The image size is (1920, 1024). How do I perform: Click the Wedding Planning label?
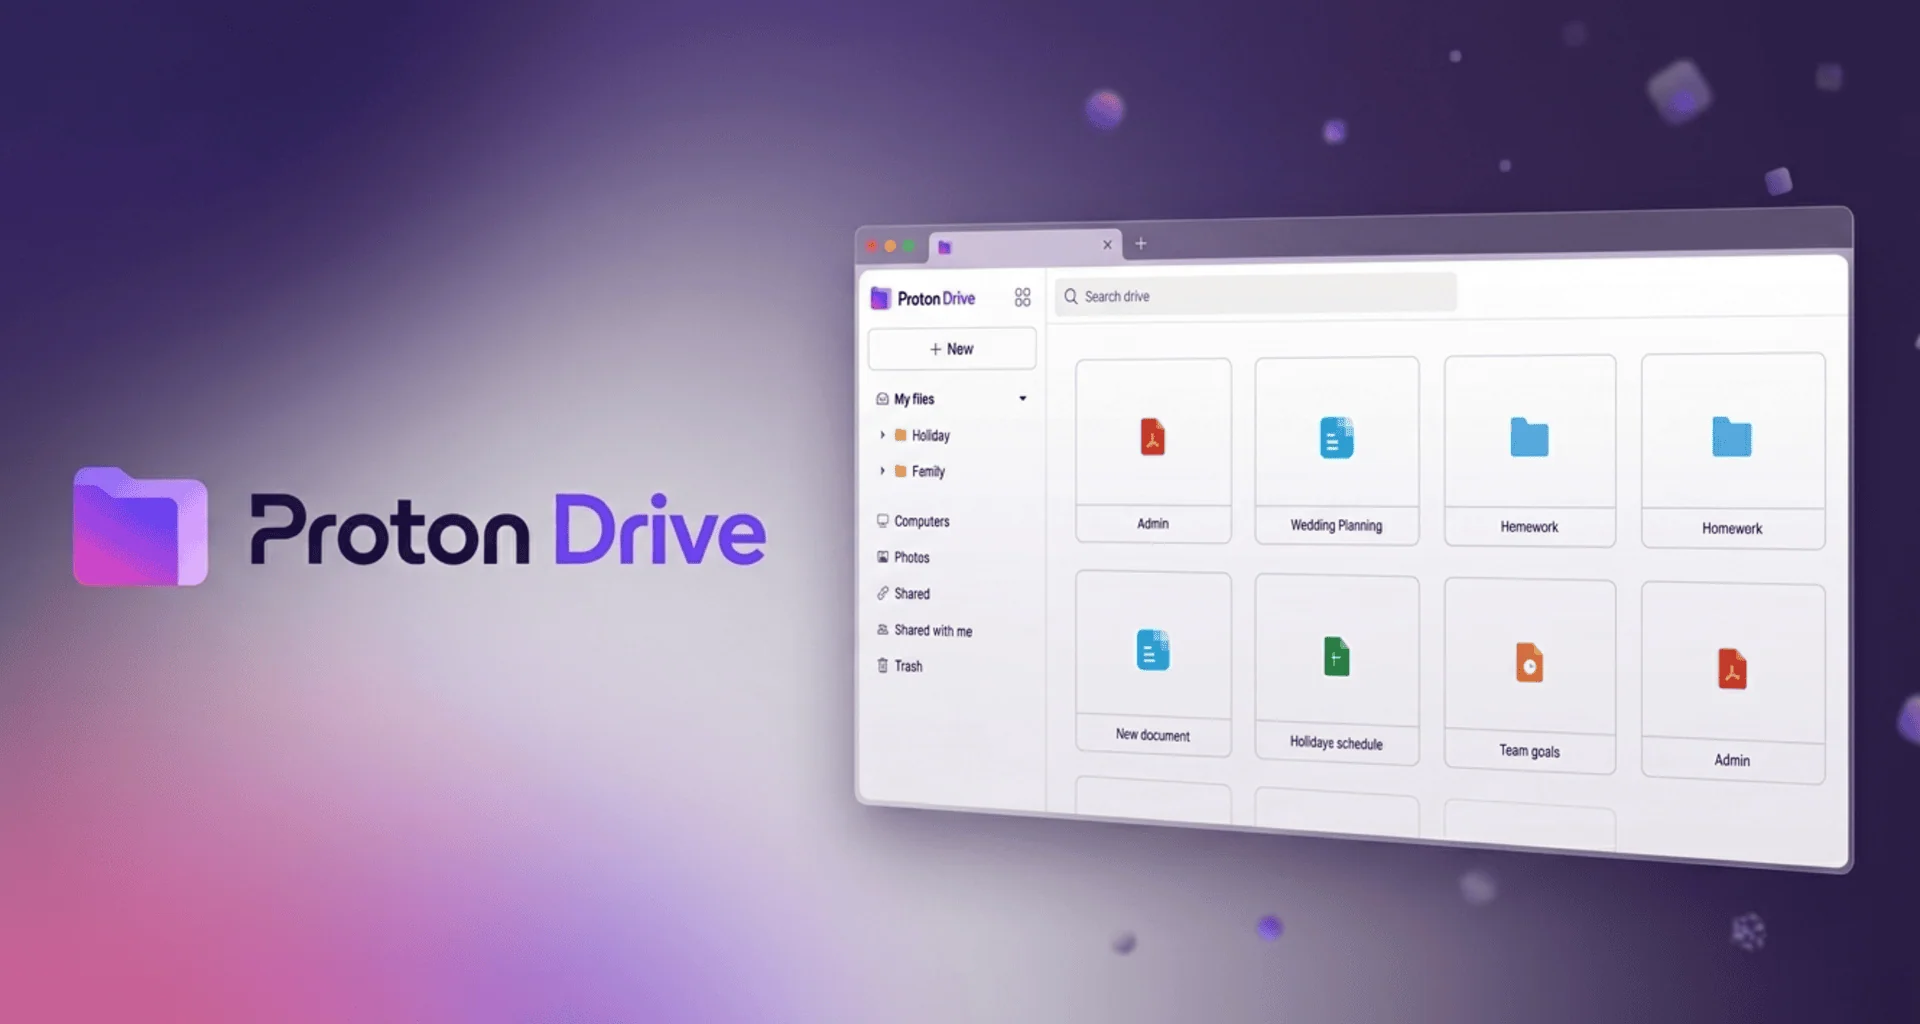pyautogui.click(x=1336, y=525)
